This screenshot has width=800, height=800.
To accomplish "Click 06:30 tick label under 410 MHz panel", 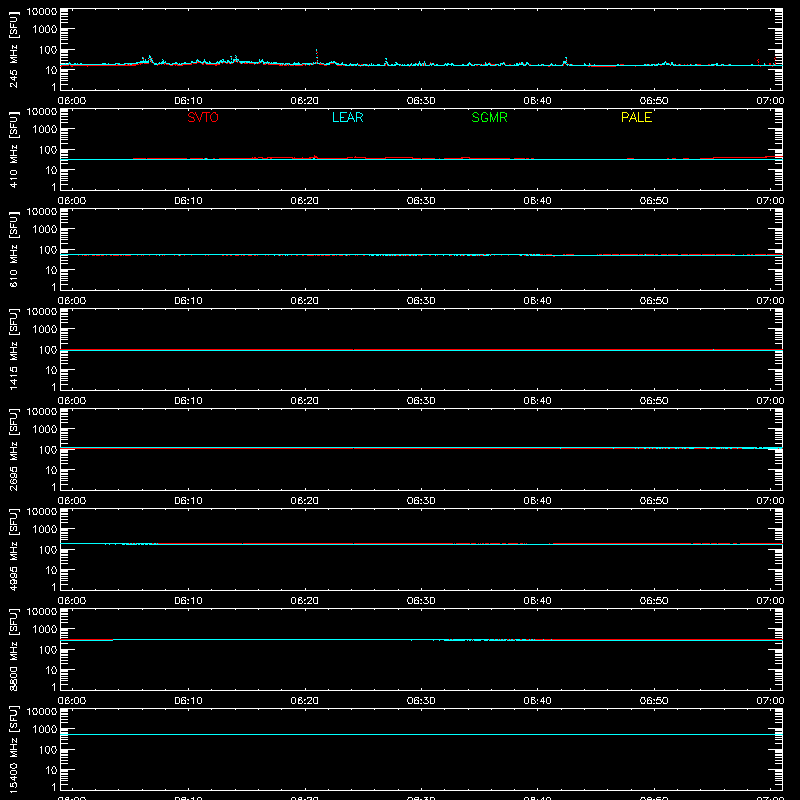I will click(x=421, y=201).
